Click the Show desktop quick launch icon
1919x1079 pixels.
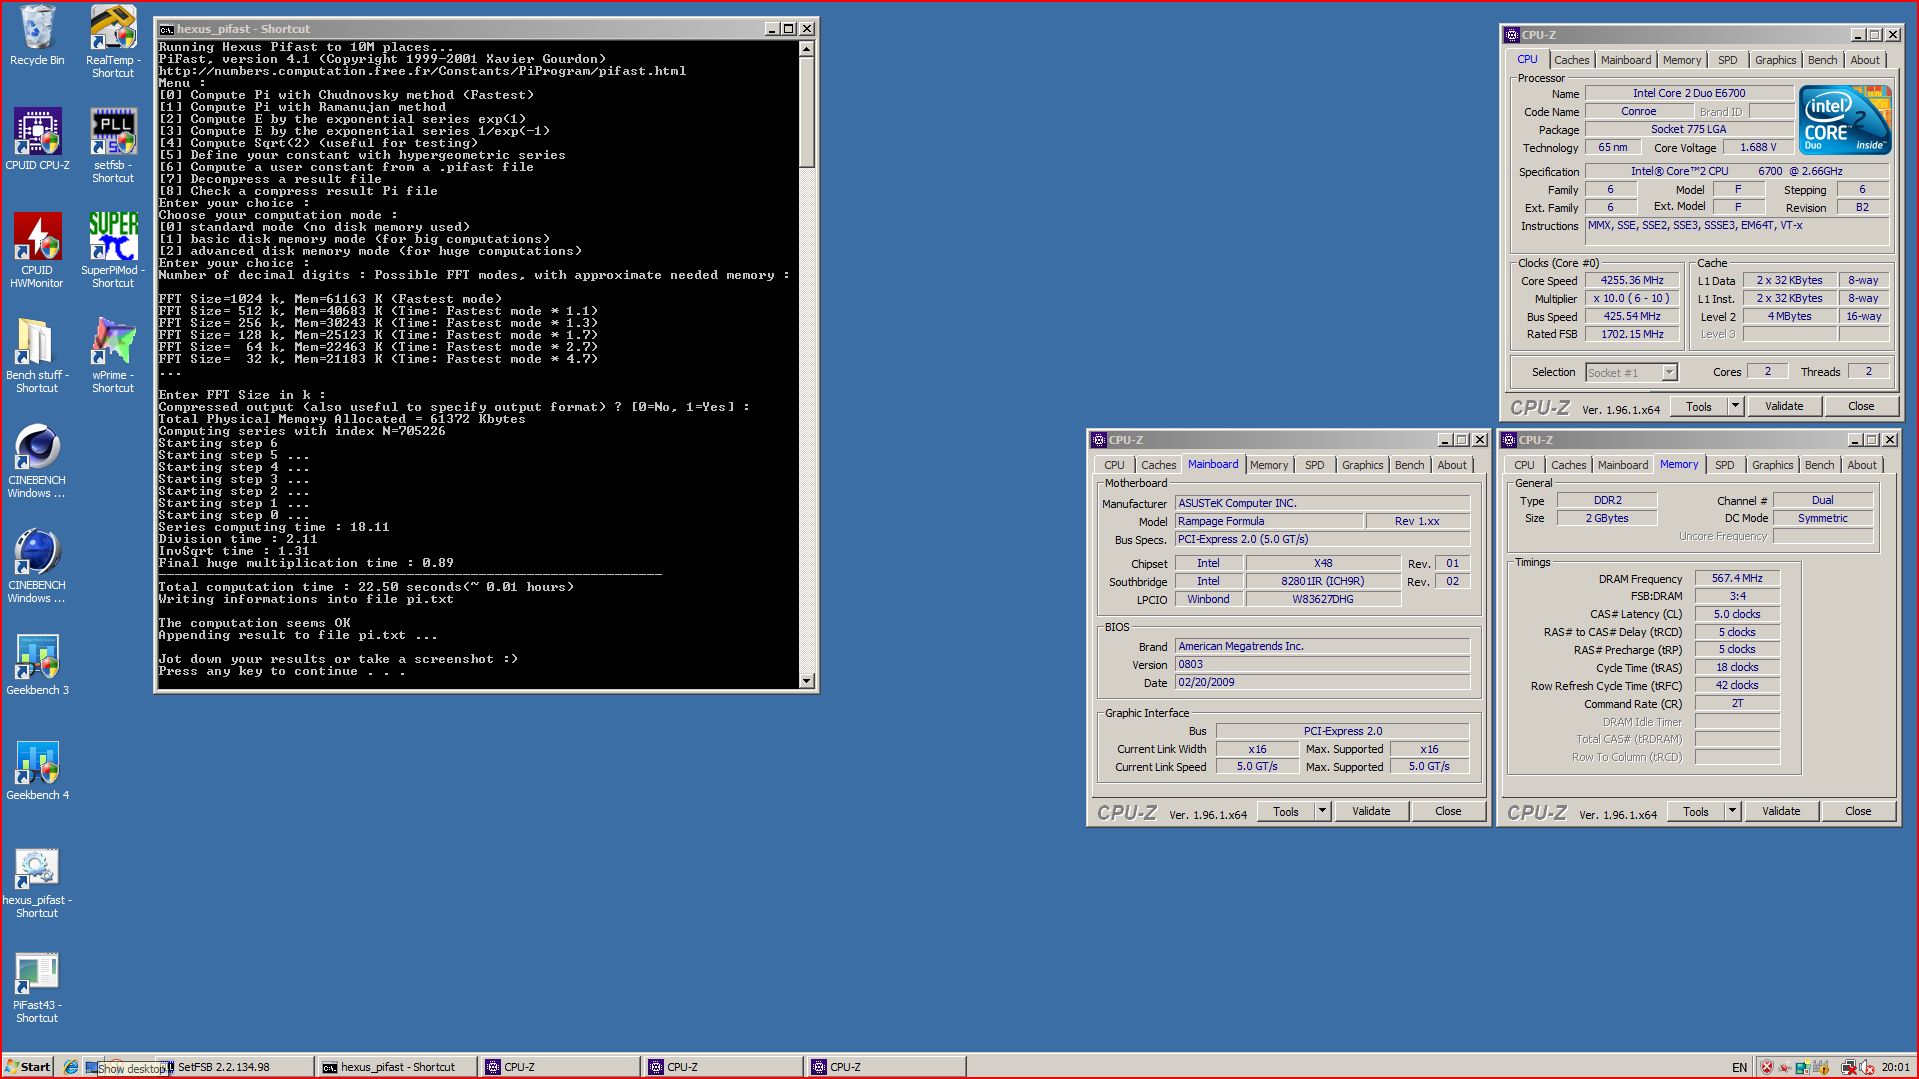92,1067
